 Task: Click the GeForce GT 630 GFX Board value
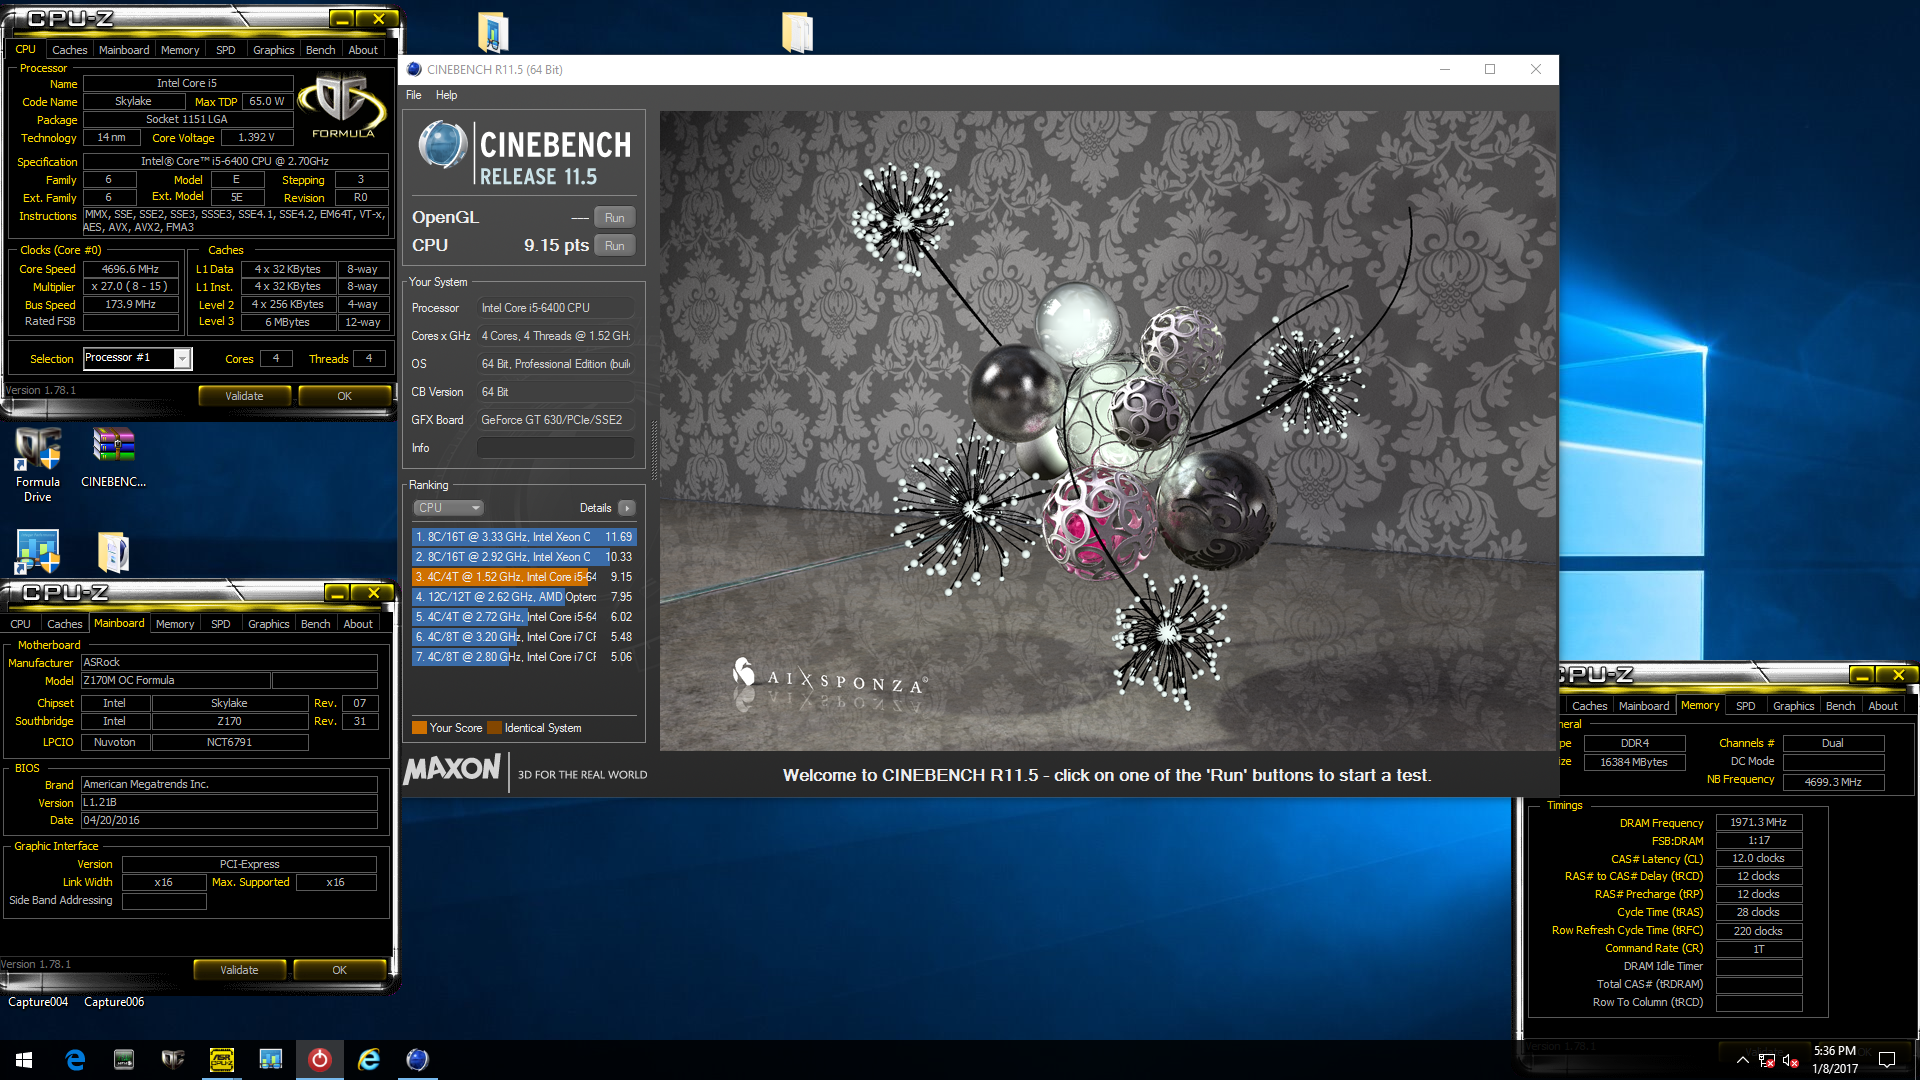click(x=556, y=420)
